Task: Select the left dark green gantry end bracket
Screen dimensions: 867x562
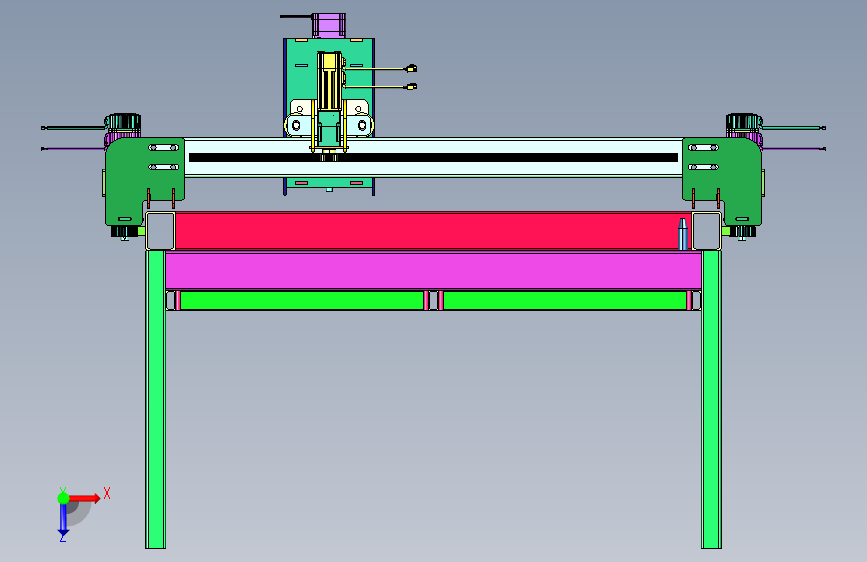Action: click(144, 181)
